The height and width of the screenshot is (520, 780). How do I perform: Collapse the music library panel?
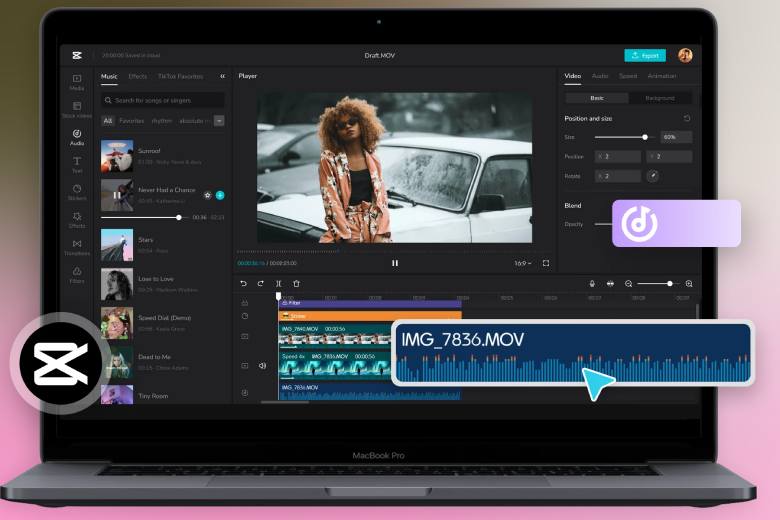[222, 76]
